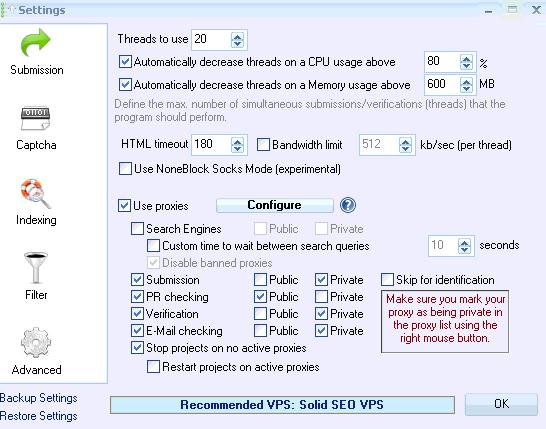
Task: Select the Advanced label in sidebar
Action: click(37, 370)
